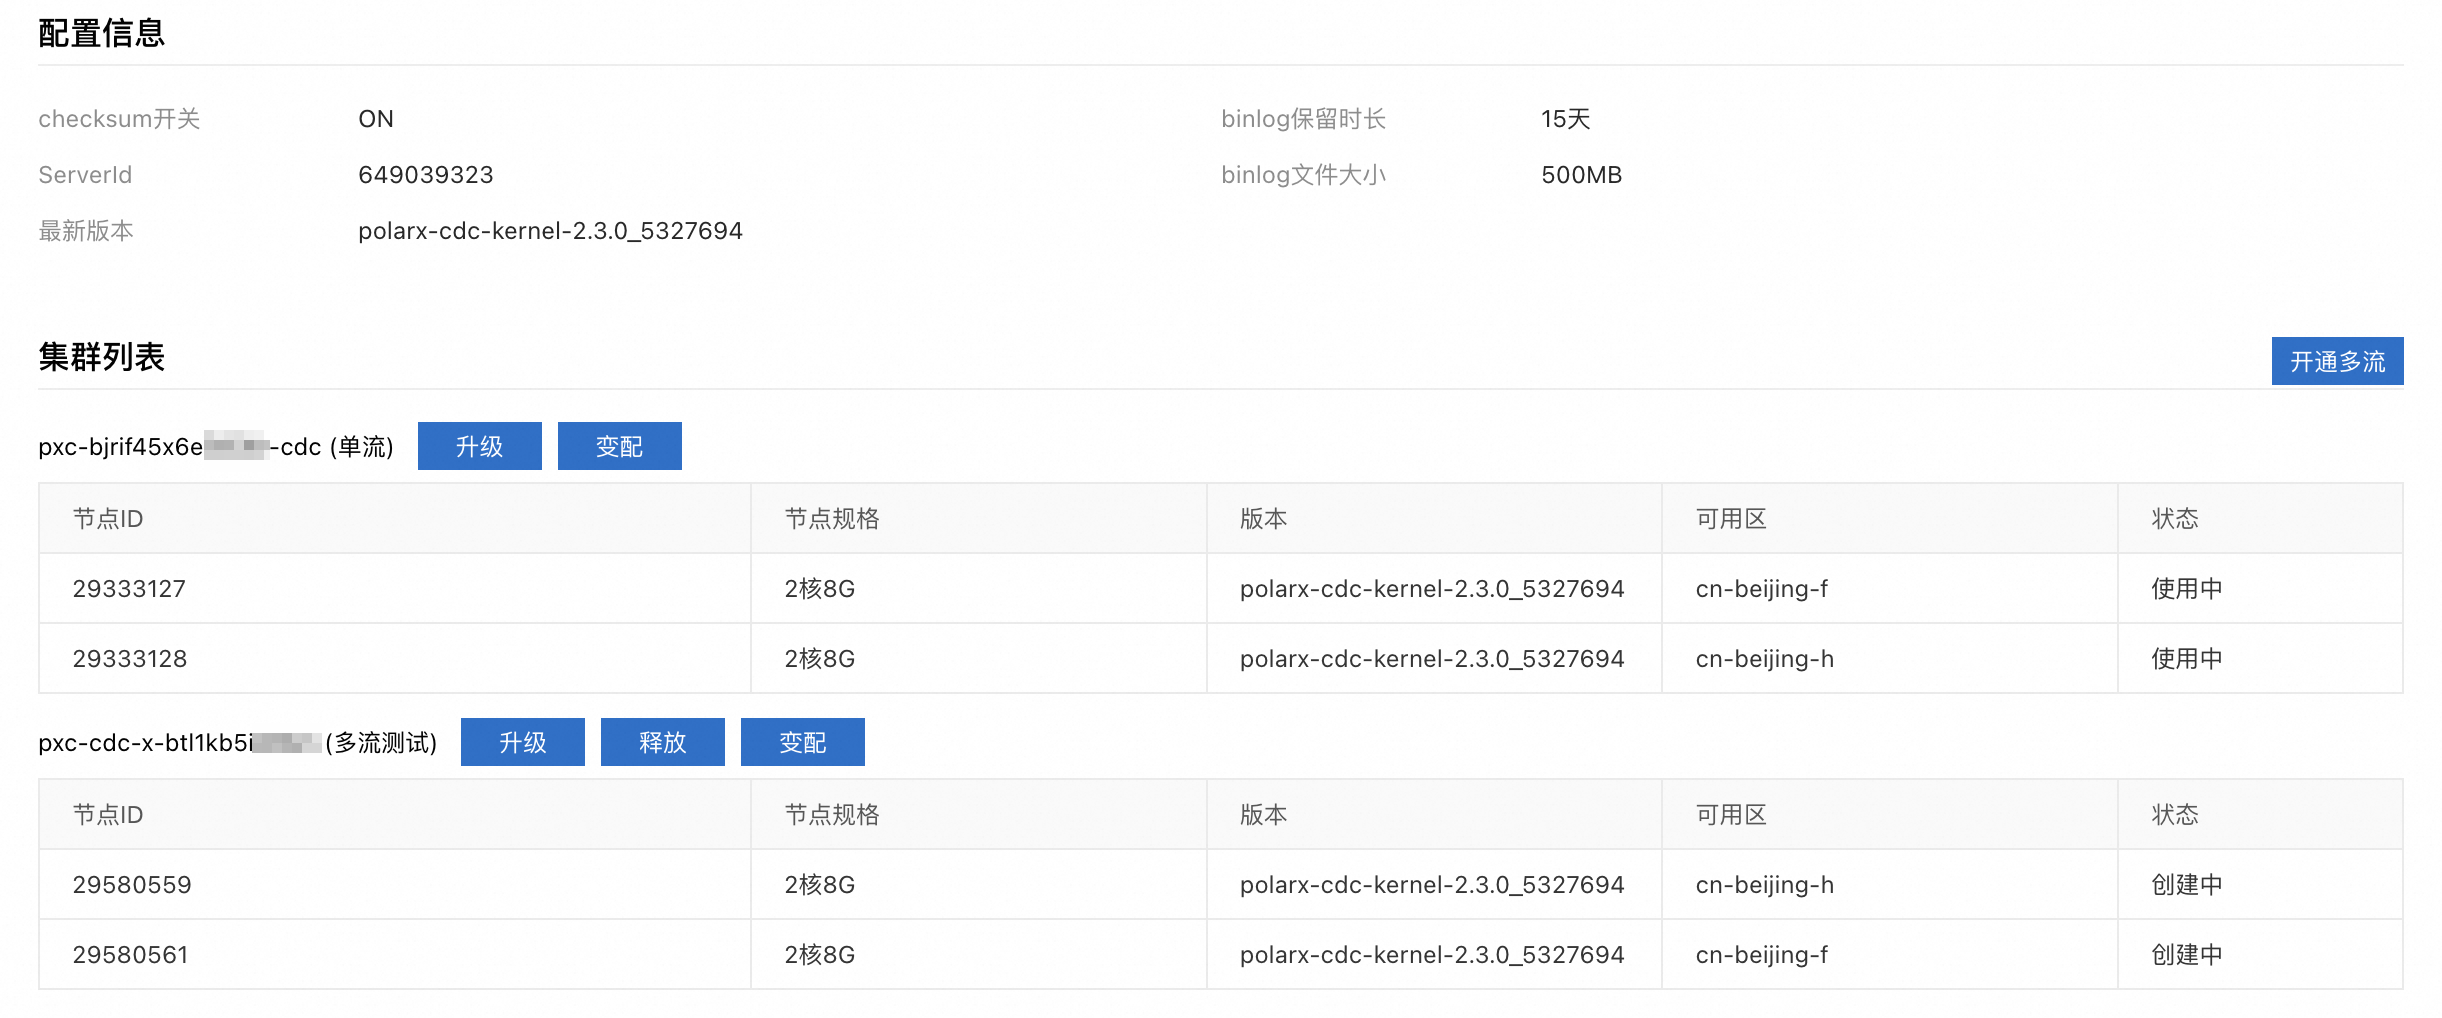Select the 配置信息 section heading
This screenshot has width=2442, height=1018.
tap(101, 33)
